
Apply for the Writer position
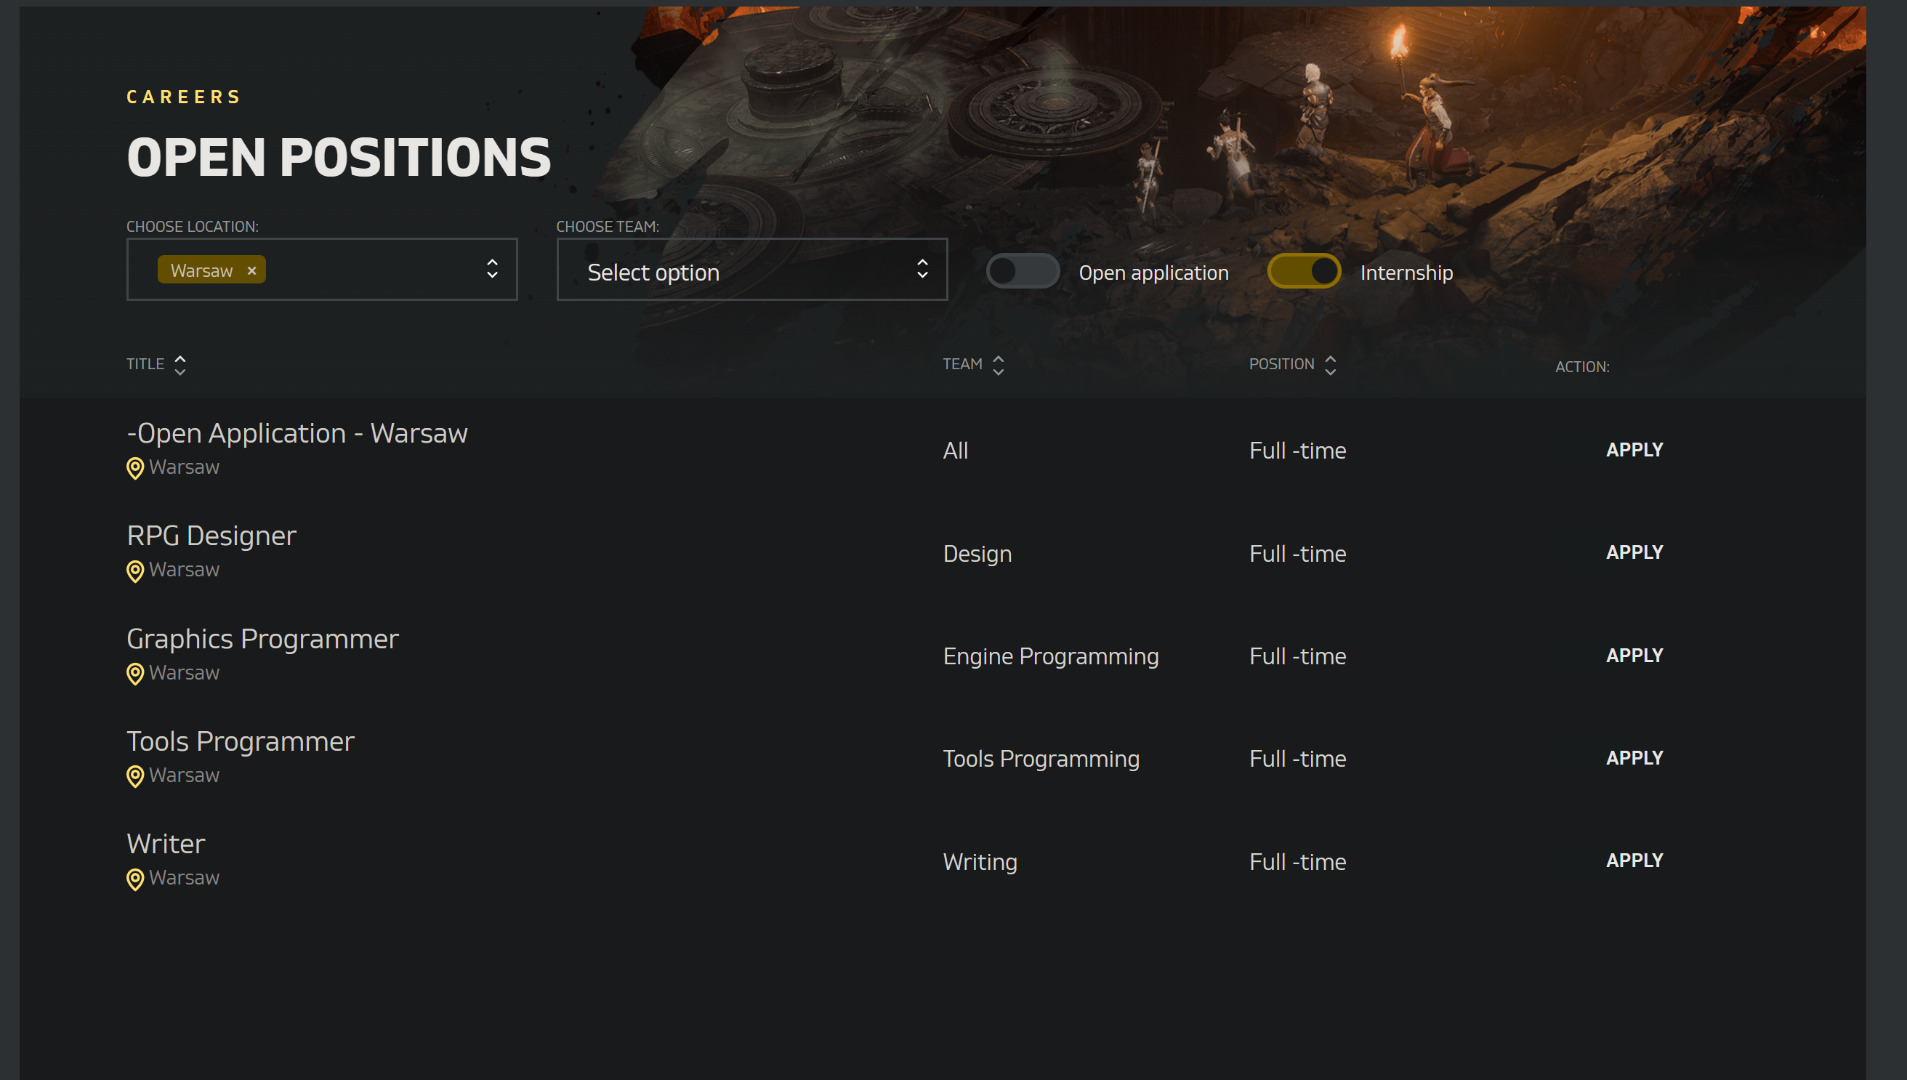(1634, 860)
